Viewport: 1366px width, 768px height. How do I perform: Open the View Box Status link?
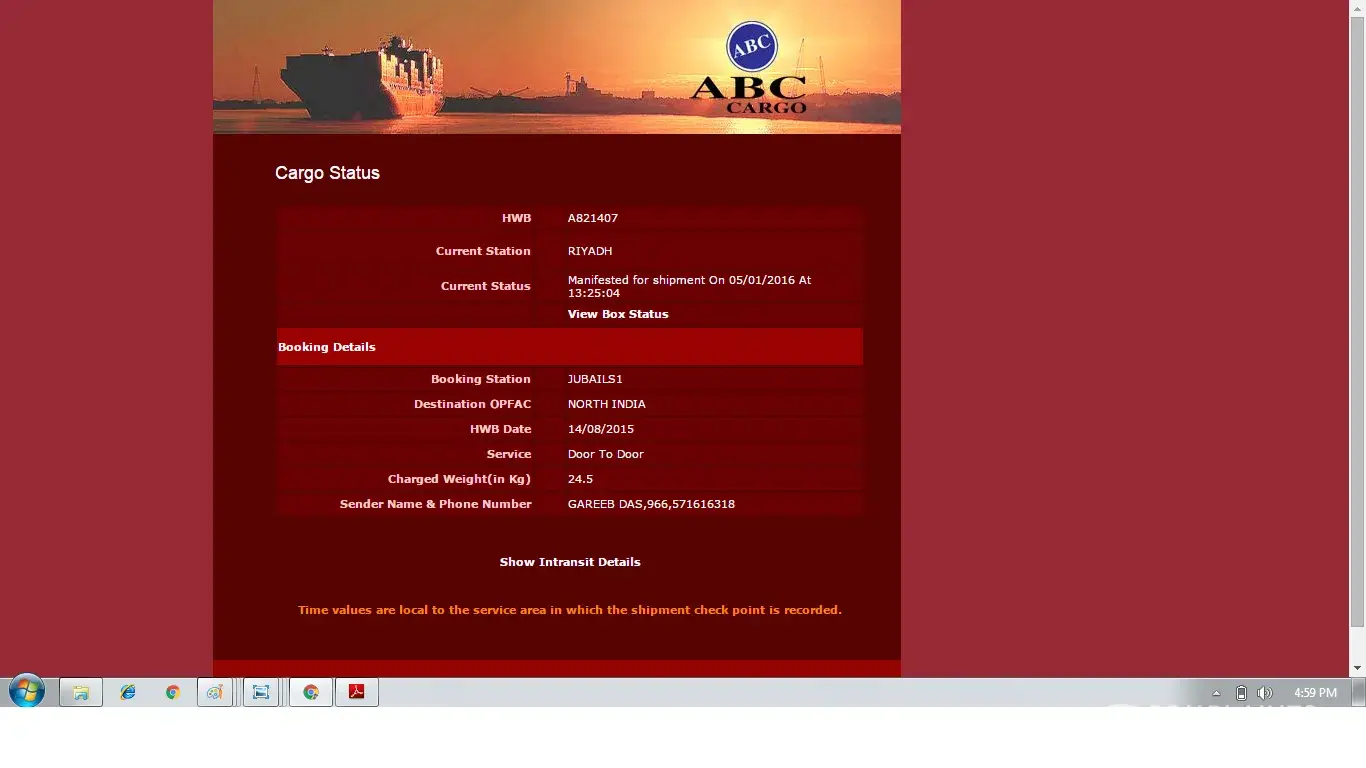coord(618,314)
